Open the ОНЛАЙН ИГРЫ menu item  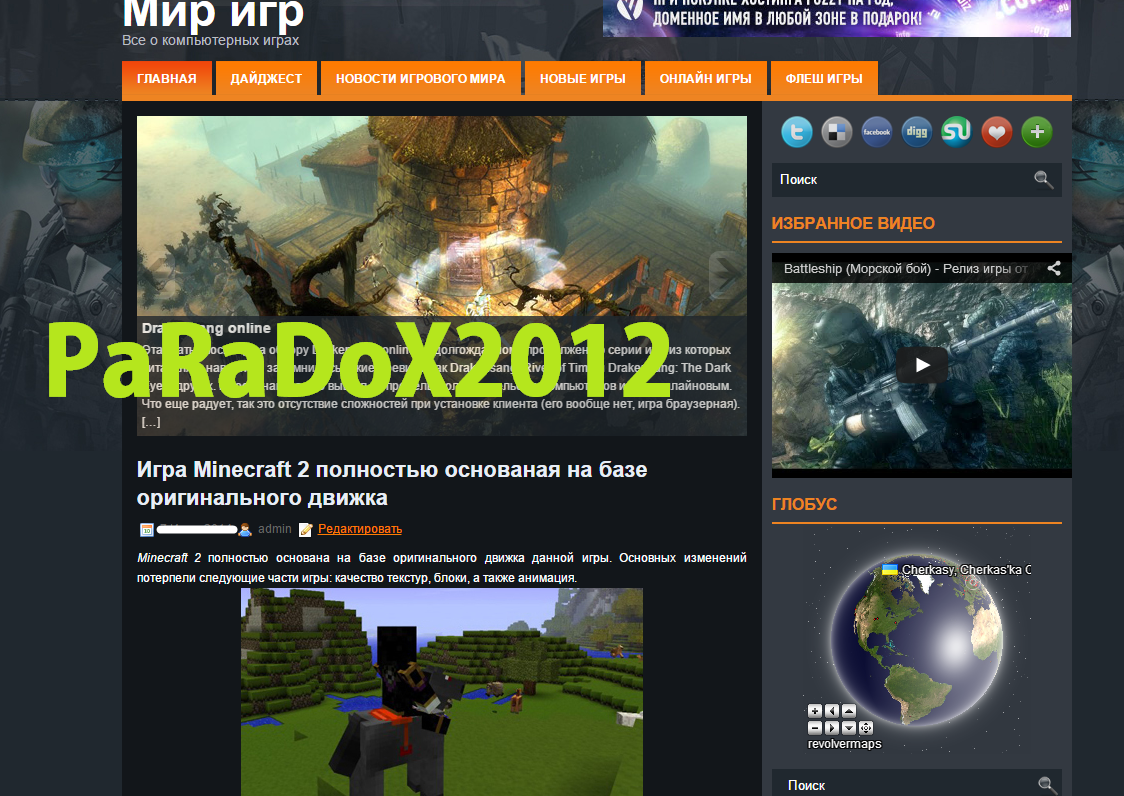tap(705, 78)
